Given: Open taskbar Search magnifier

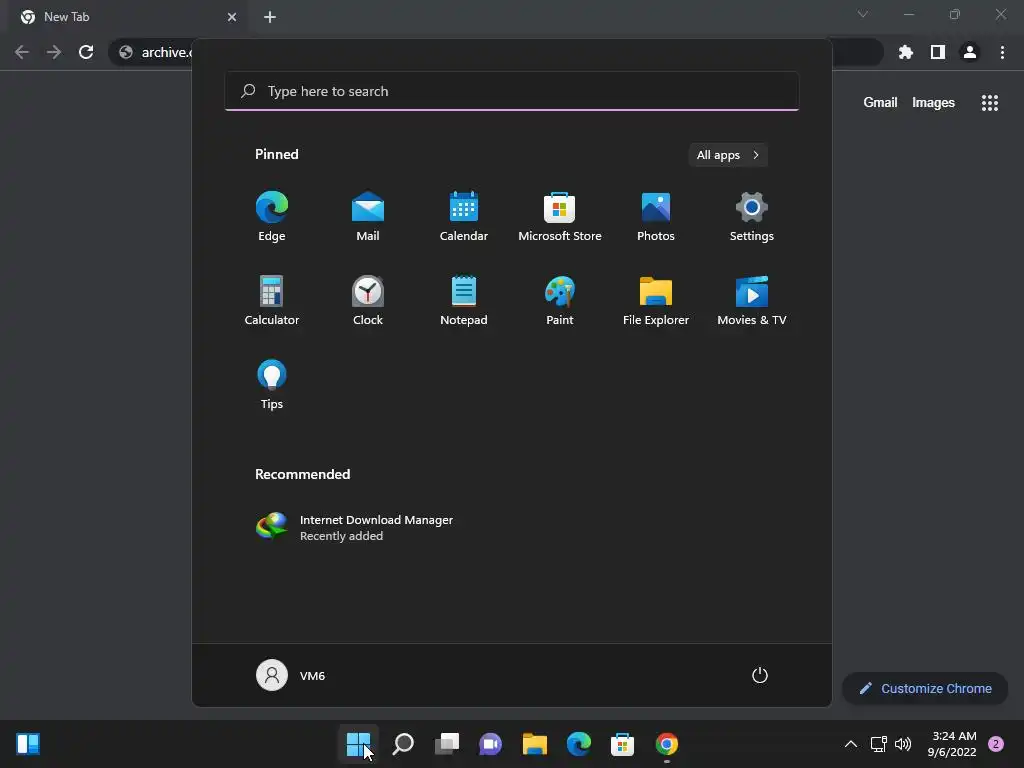Looking at the screenshot, I should pyautogui.click(x=403, y=744).
